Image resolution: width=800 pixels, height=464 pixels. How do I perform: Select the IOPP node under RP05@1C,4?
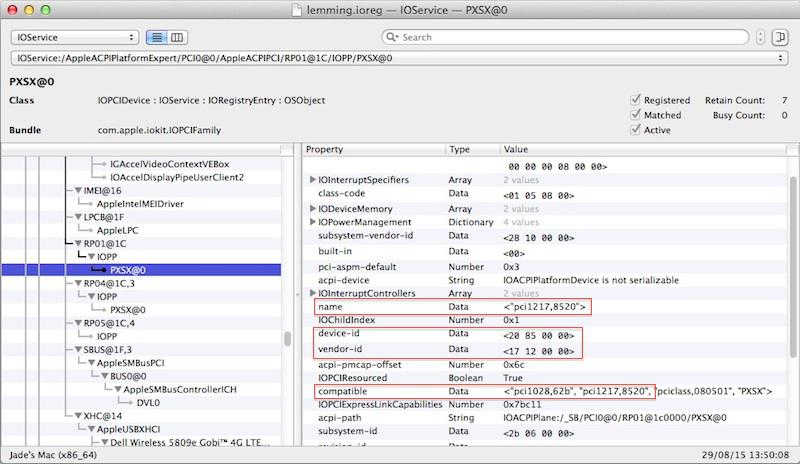click(x=107, y=336)
